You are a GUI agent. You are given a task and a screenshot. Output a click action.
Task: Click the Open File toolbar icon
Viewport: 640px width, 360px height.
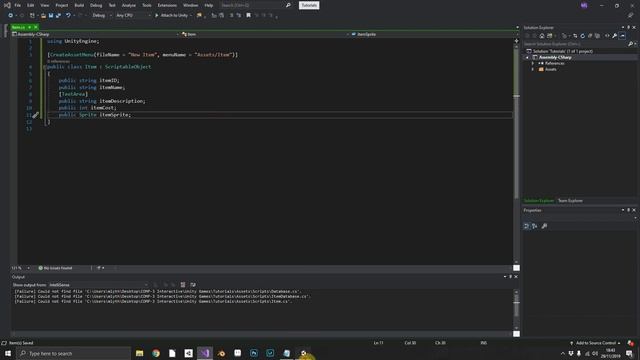43,16
